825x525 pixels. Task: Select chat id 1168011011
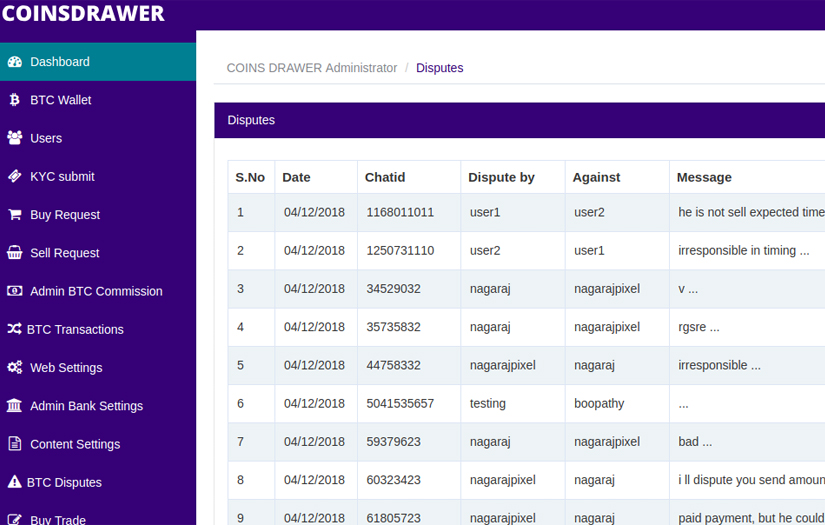400,212
